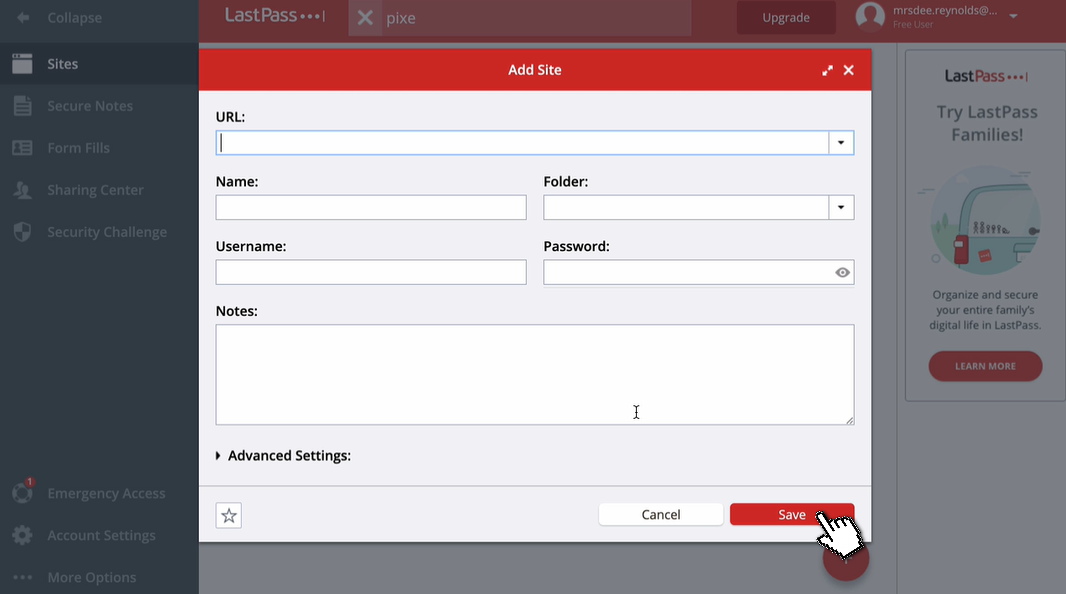
Task: Click the Cancel button
Action: 660,514
